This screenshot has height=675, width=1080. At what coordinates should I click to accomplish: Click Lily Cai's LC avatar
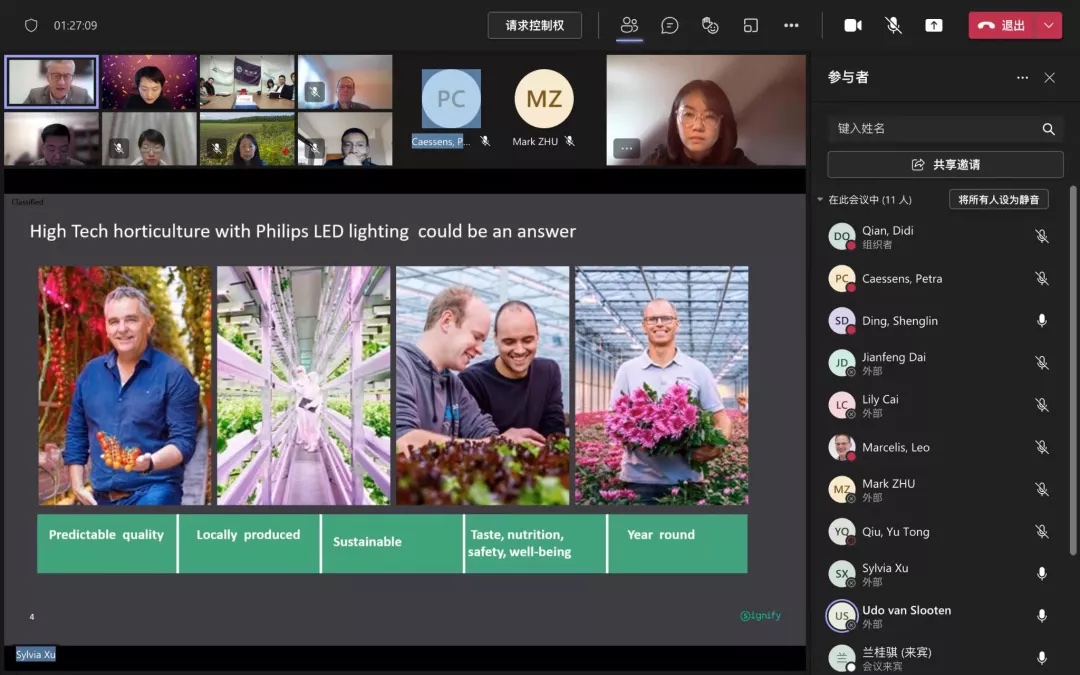842,405
